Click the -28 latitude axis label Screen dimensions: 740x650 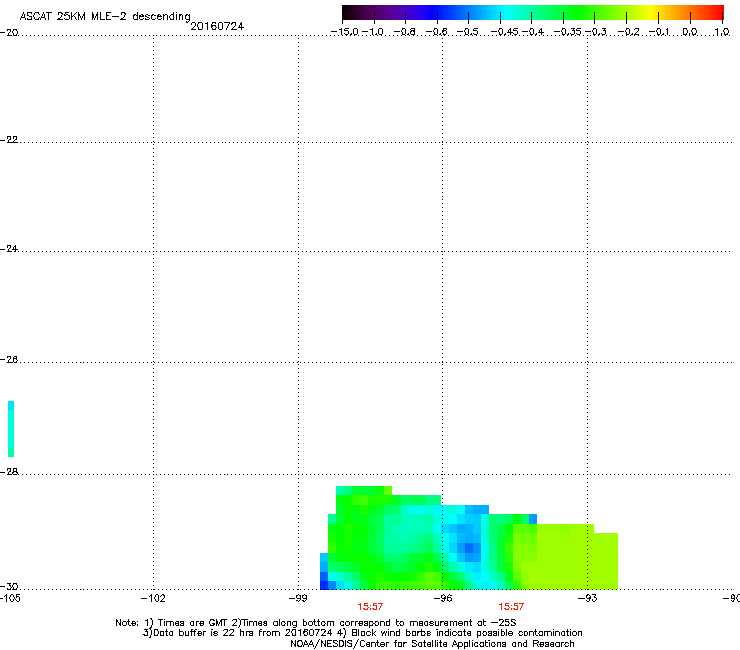coord(9,472)
